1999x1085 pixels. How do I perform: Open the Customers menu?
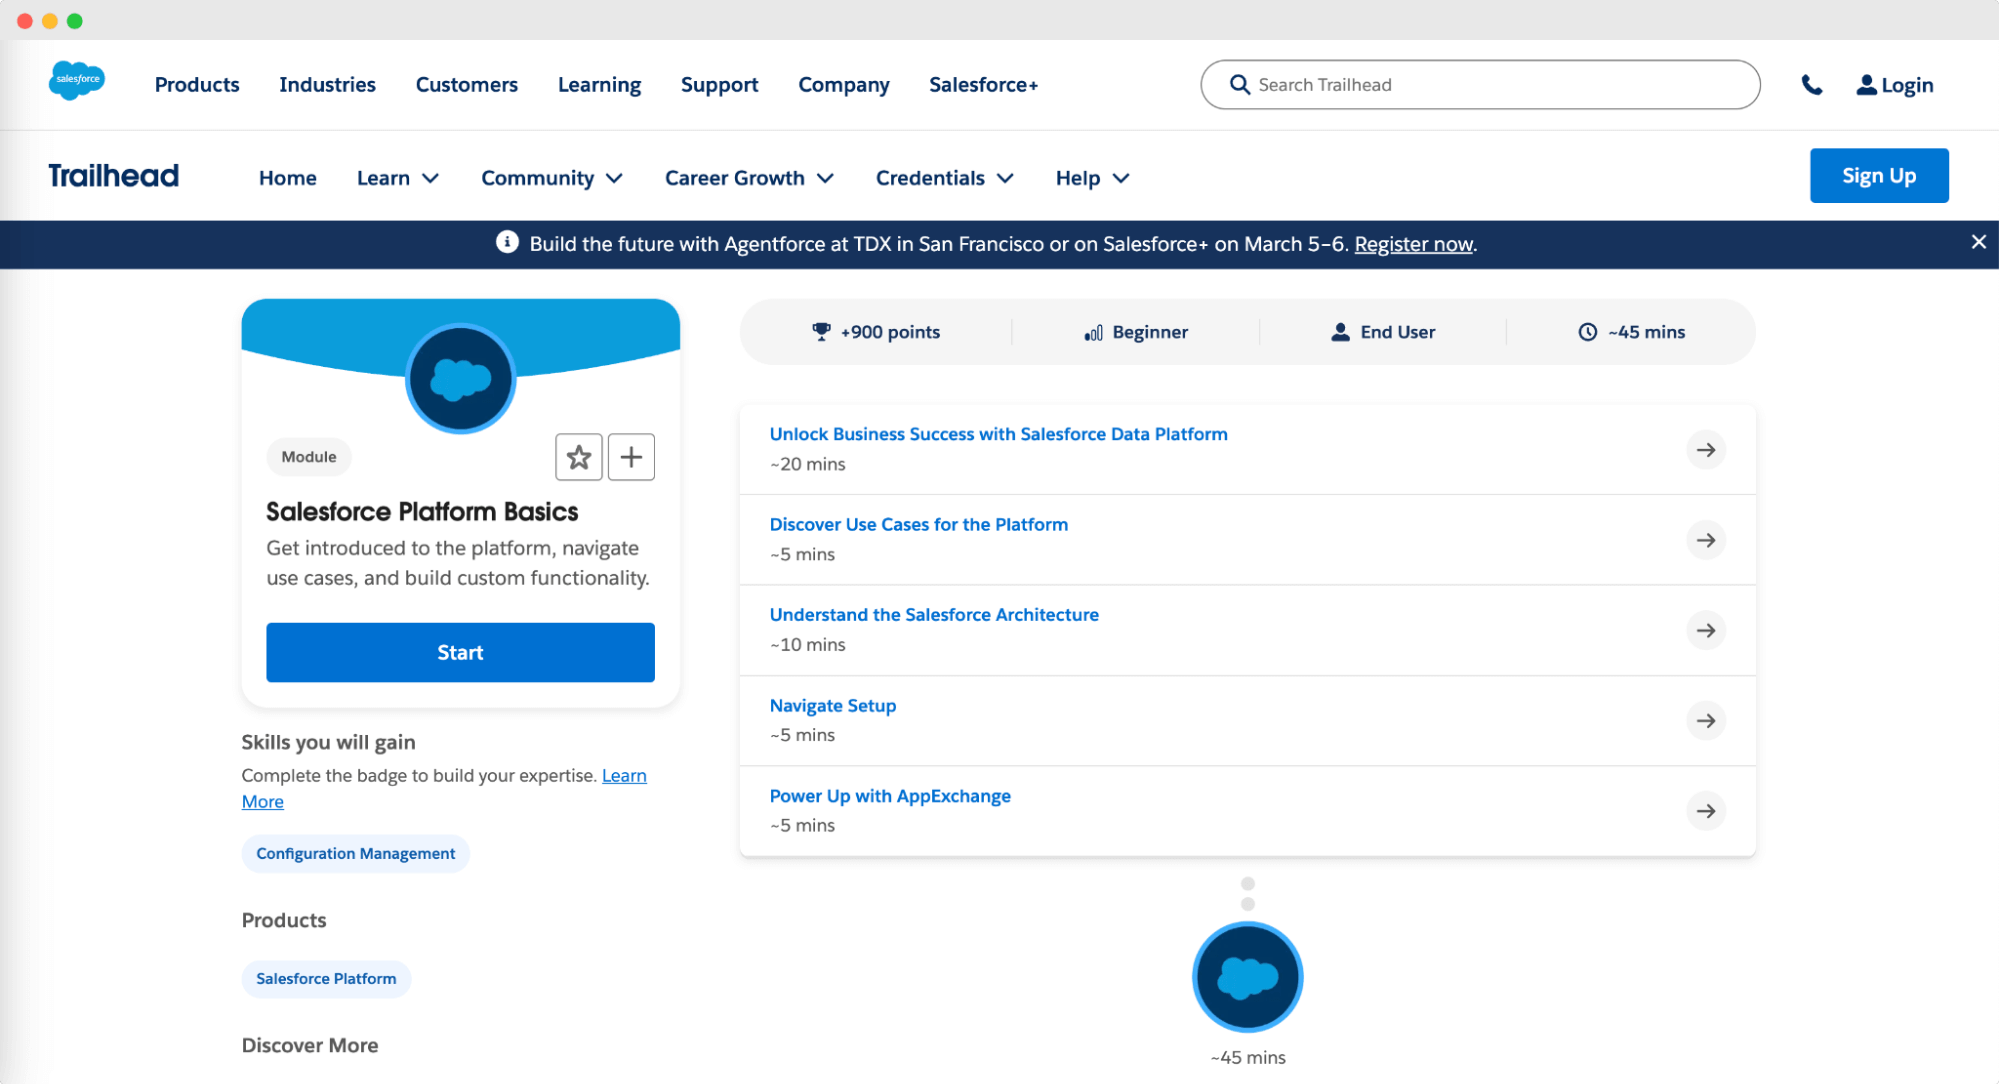[x=466, y=85]
